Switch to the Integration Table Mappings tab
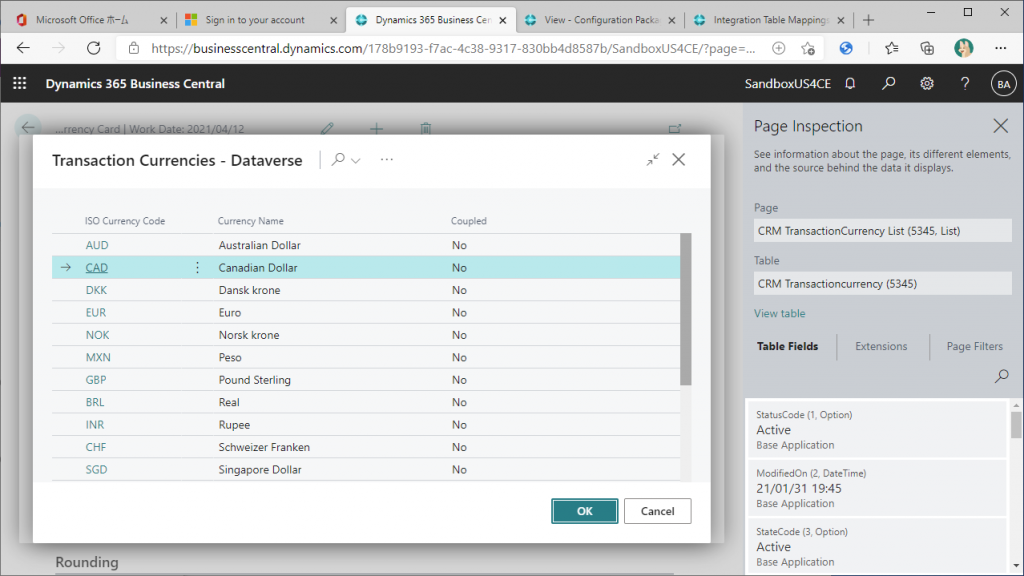This screenshot has height=576, width=1024. [x=771, y=20]
